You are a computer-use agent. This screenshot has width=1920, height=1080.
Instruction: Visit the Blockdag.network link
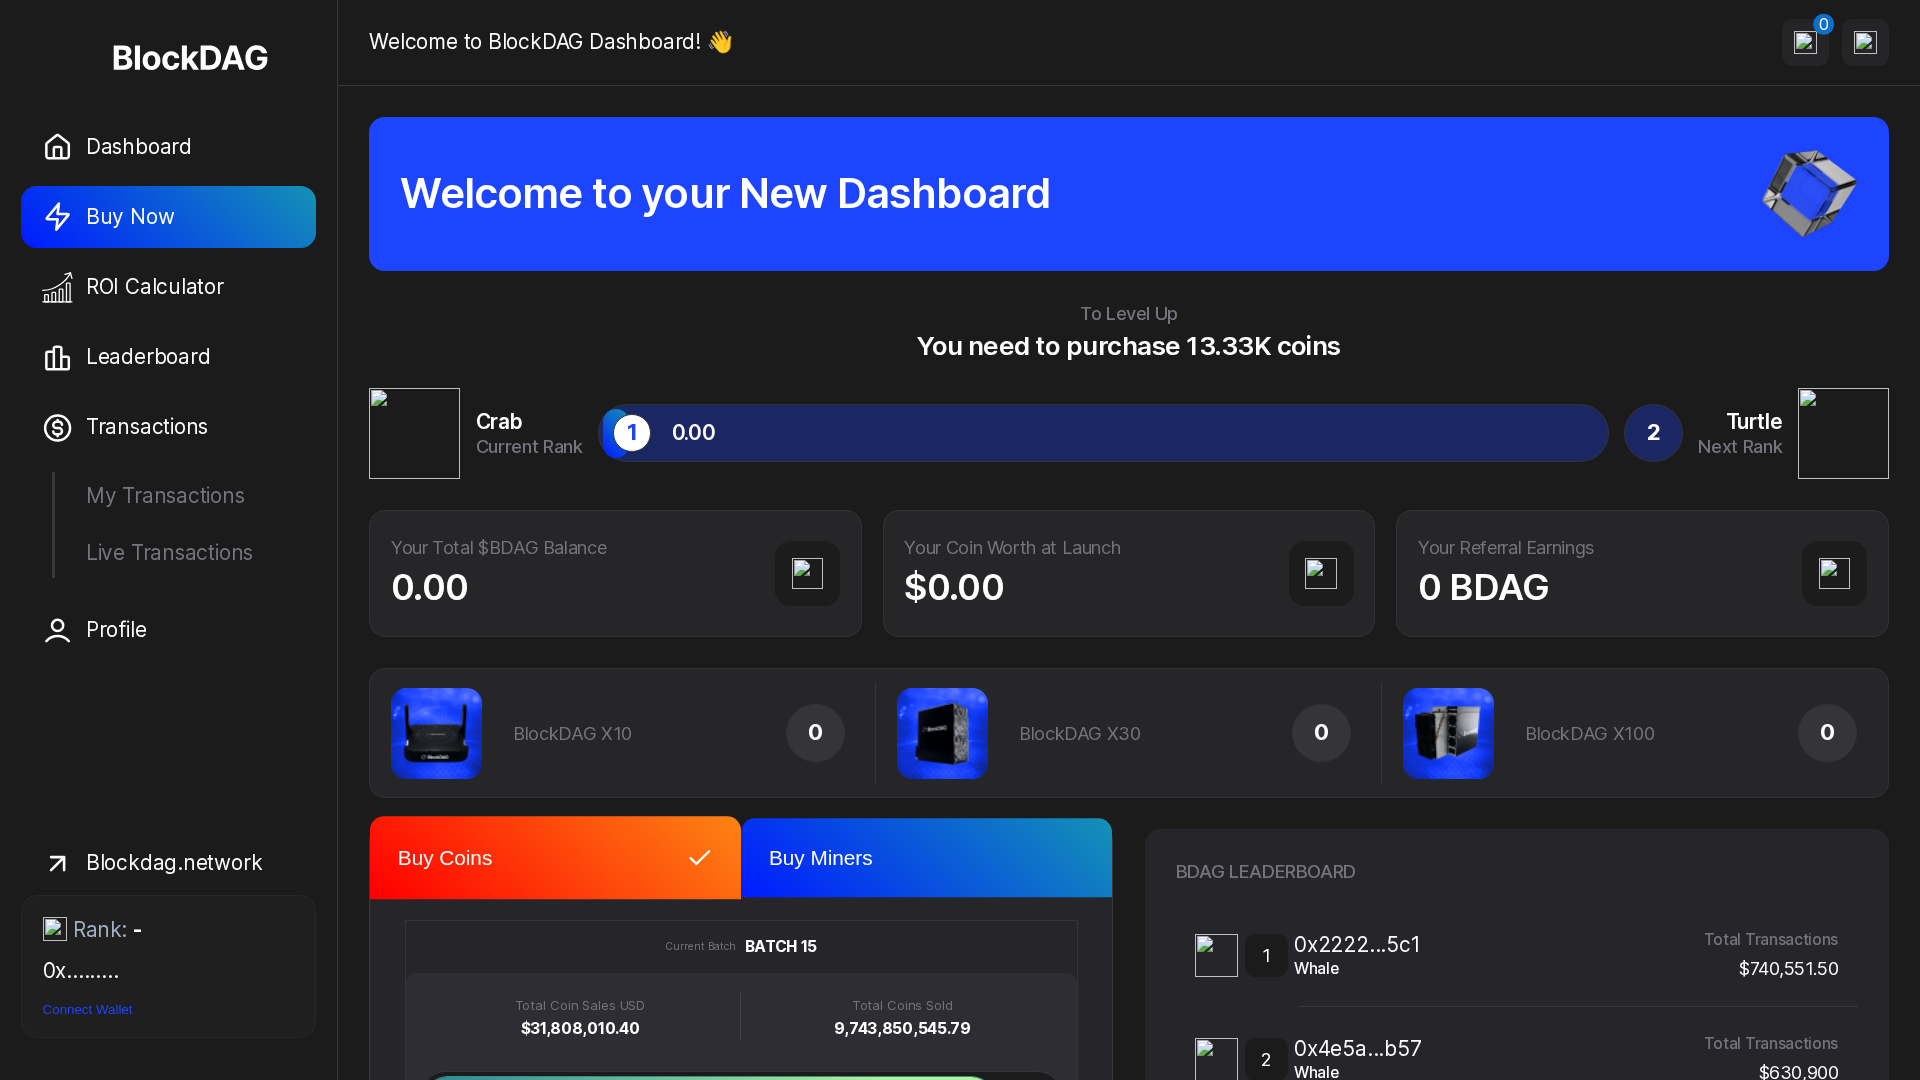[x=168, y=863]
